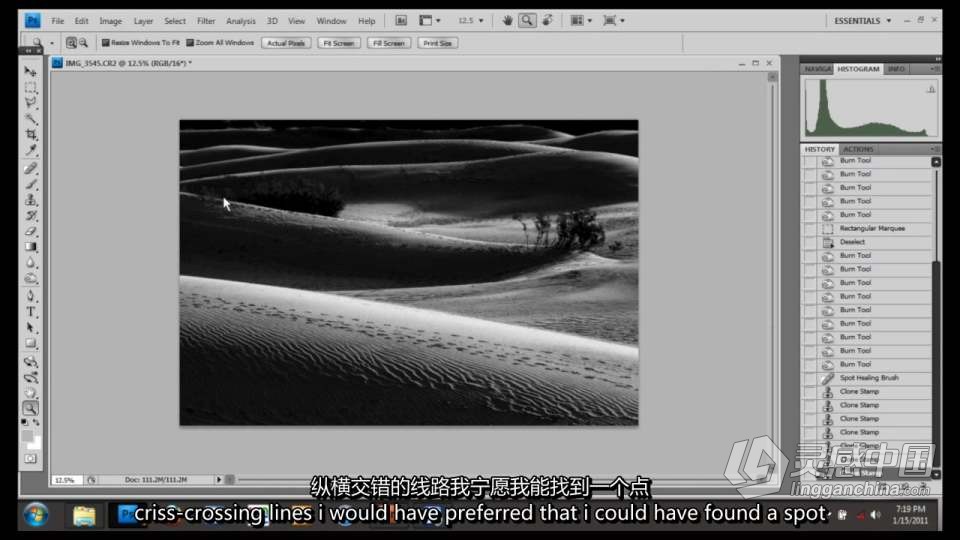
Task: Select the Move tool in the toolbox
Action: [31, 71]
